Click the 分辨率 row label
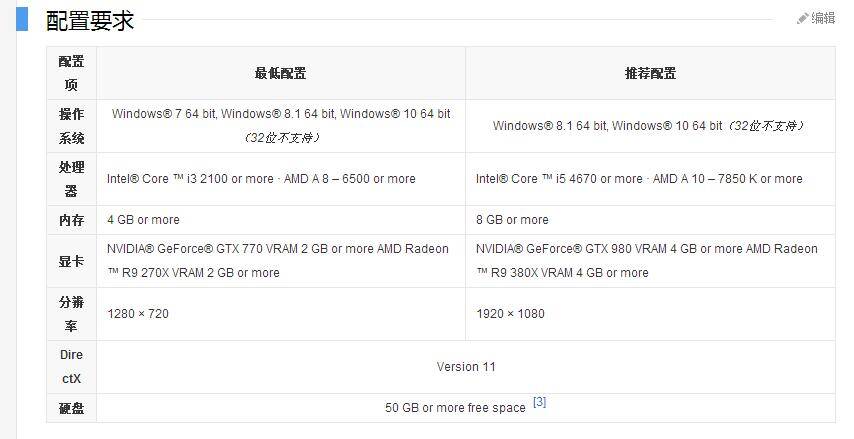 pyautogui.click(x=71, y=314)
